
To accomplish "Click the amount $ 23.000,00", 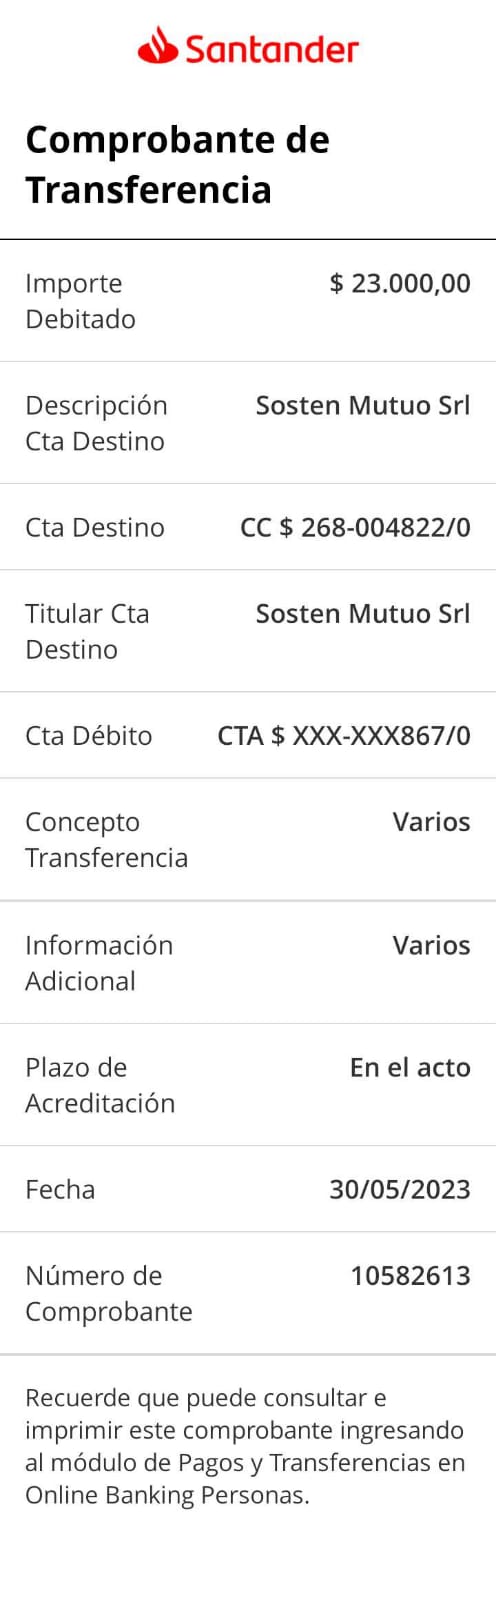I will coord(400,283).
